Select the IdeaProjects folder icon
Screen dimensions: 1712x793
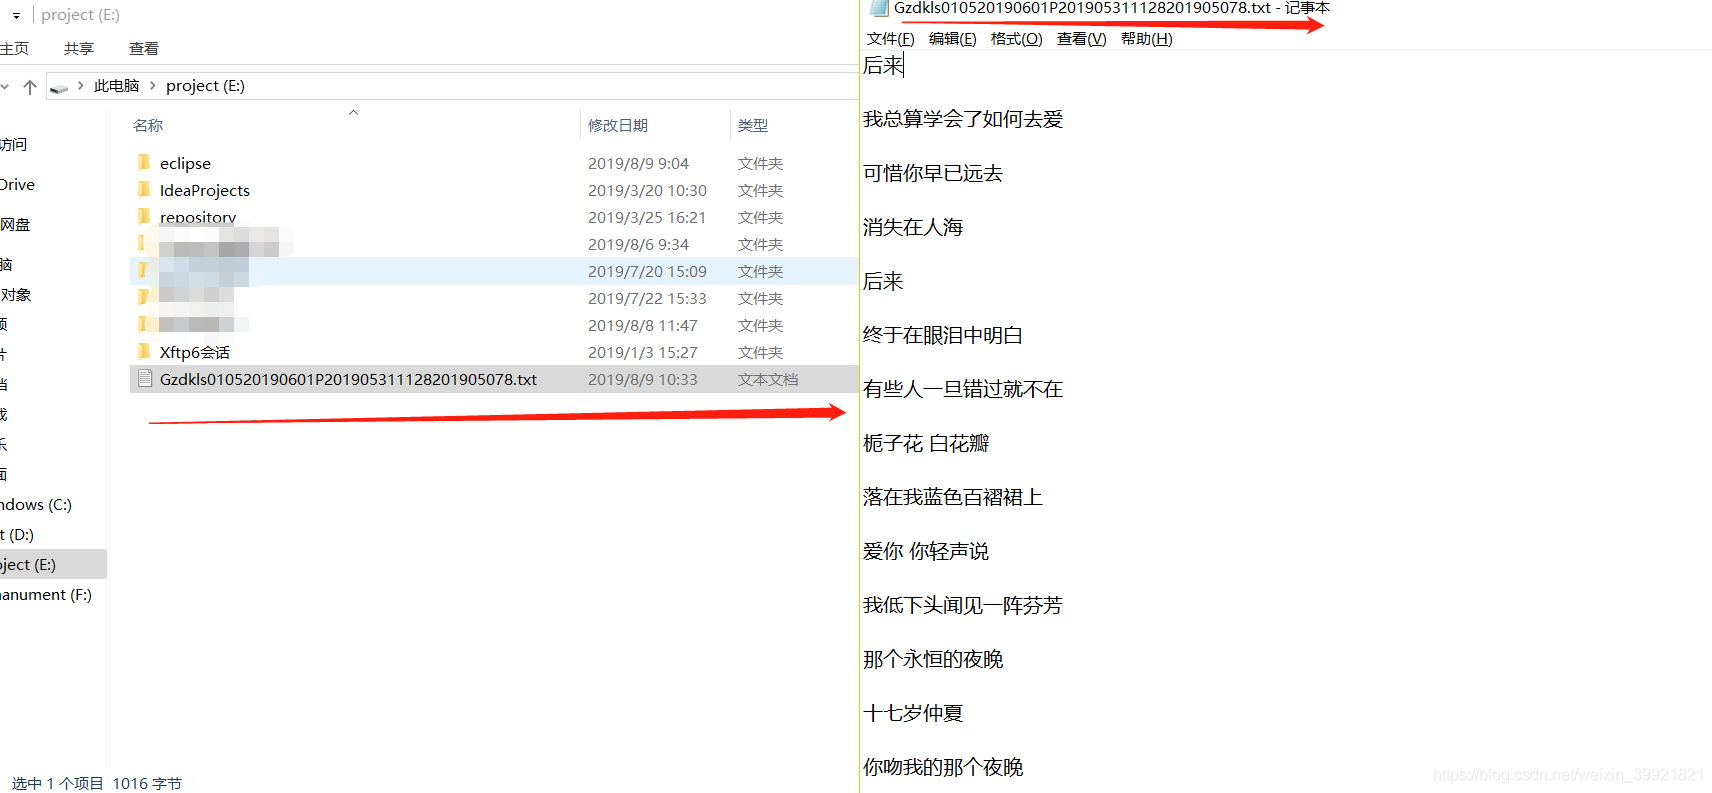coord(144,190)
